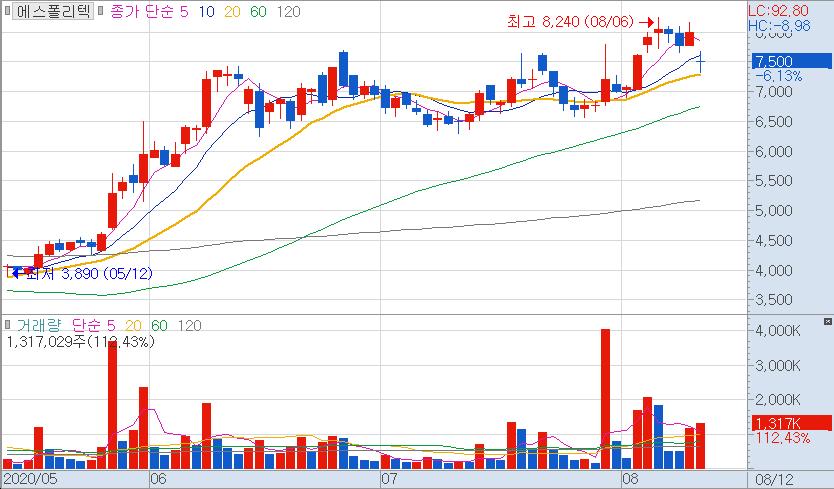Select the yellow 20-day price moving average label
The width and height of the screenshot is (834, 489).
(232, 11)
